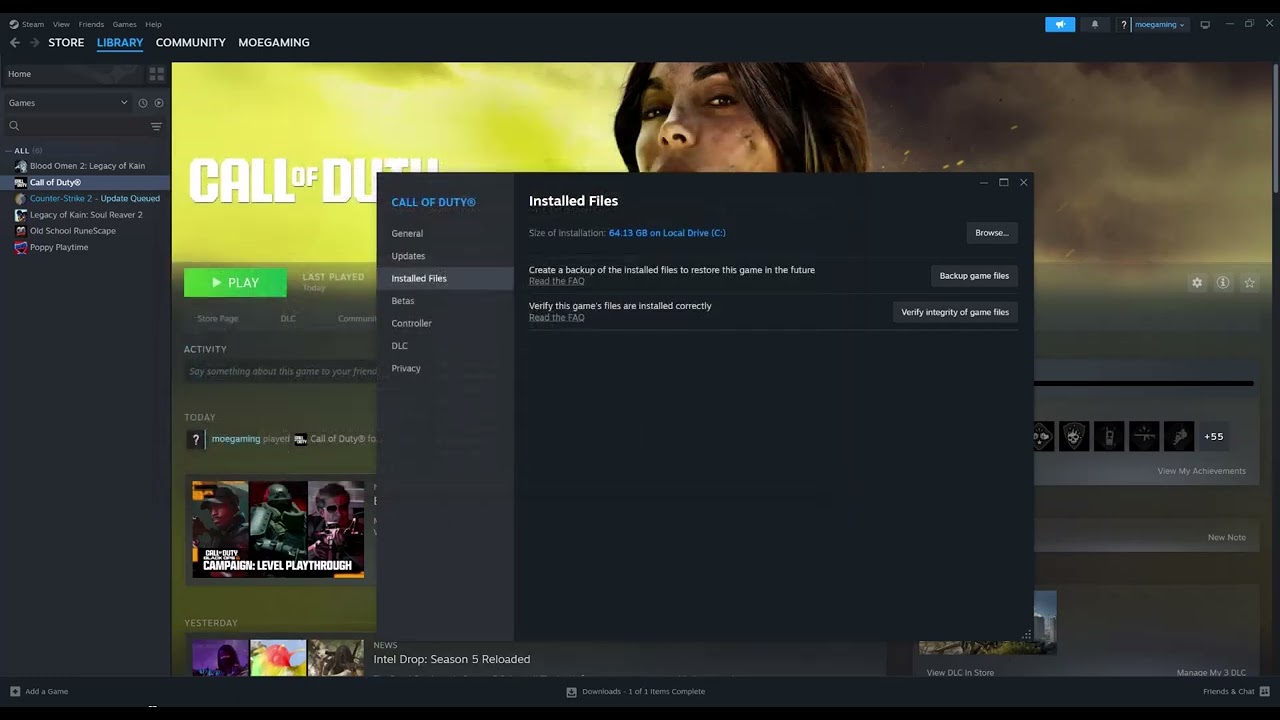
Task: Show game info icon
Action: pos(1223,283)
